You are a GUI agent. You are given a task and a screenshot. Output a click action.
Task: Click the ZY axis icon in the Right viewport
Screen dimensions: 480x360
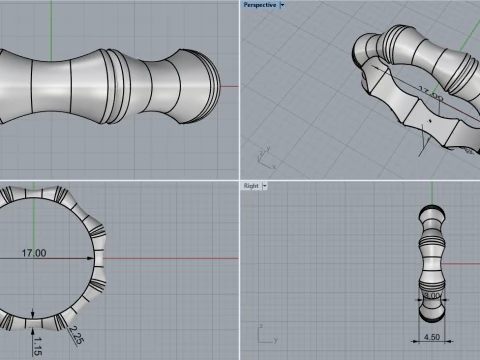coord(268,333)
